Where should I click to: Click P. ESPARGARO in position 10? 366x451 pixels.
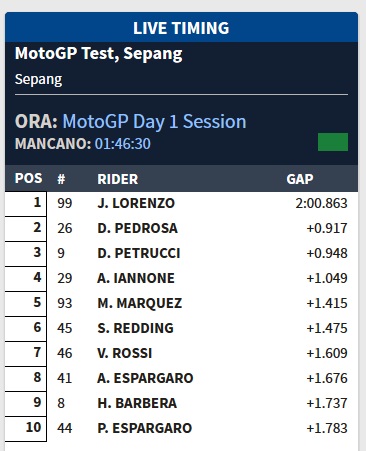click(145, 428)
